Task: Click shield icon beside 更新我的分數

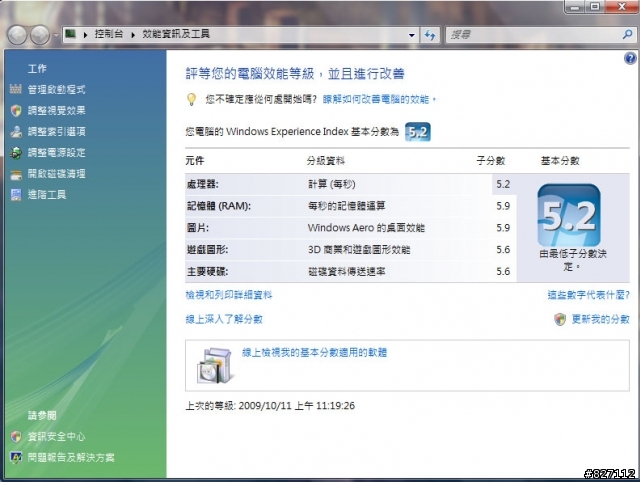Action: 560,319
